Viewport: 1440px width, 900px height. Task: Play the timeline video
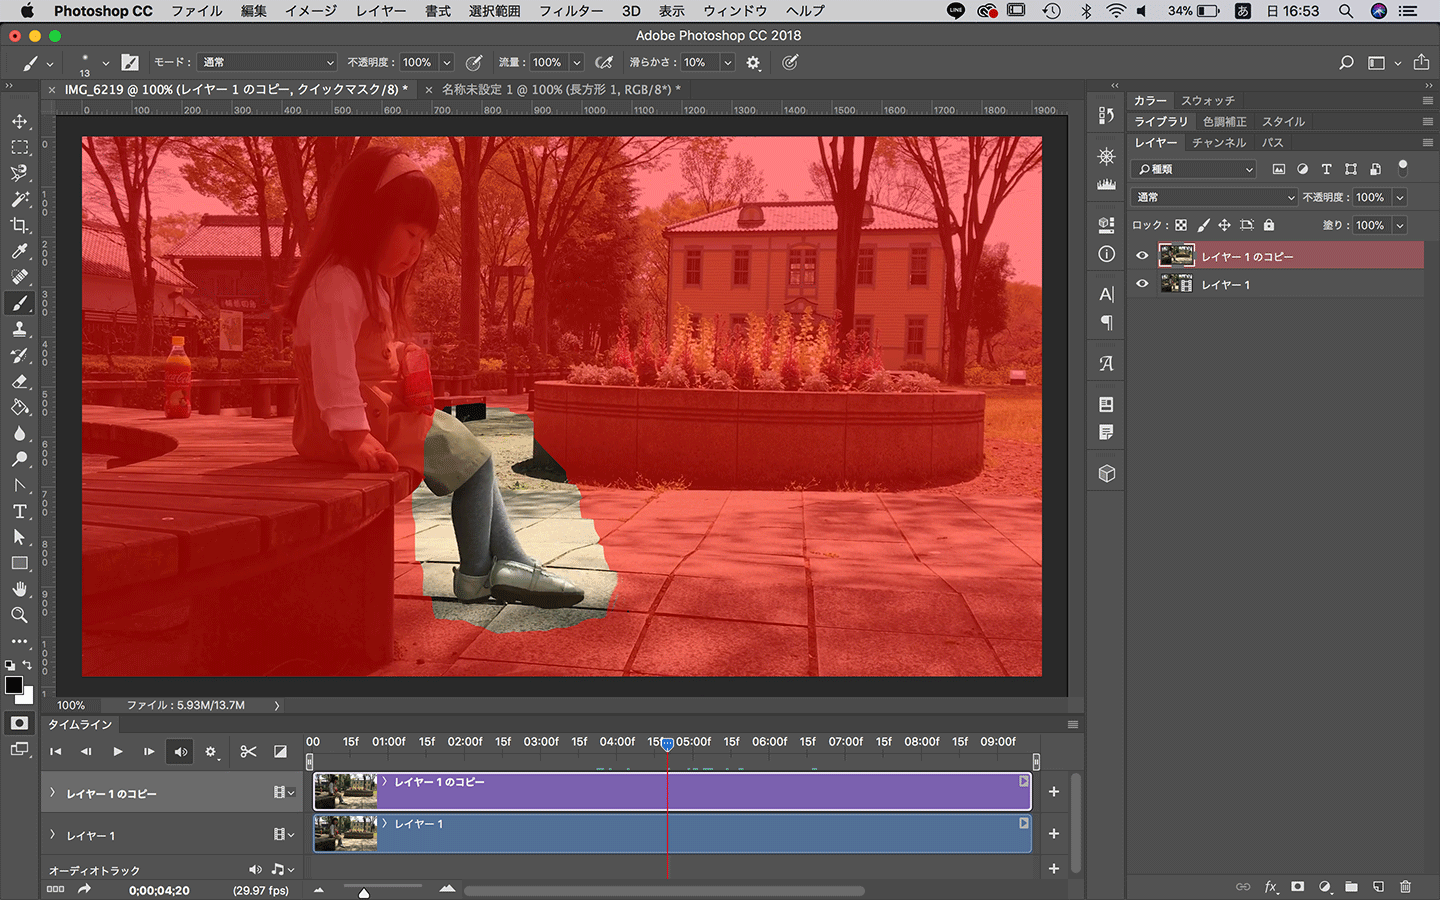coord(118,751)
